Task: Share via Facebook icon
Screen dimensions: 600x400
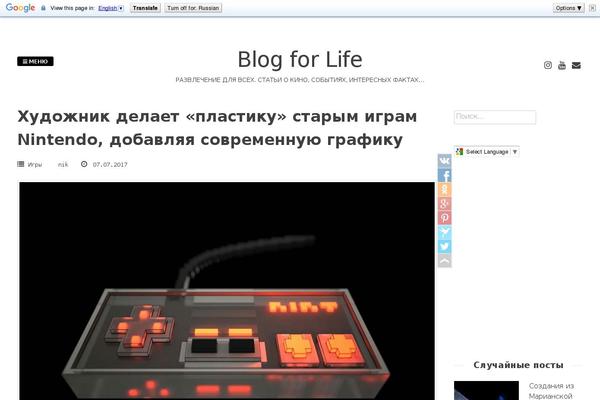Action: [x=445, y=175]
